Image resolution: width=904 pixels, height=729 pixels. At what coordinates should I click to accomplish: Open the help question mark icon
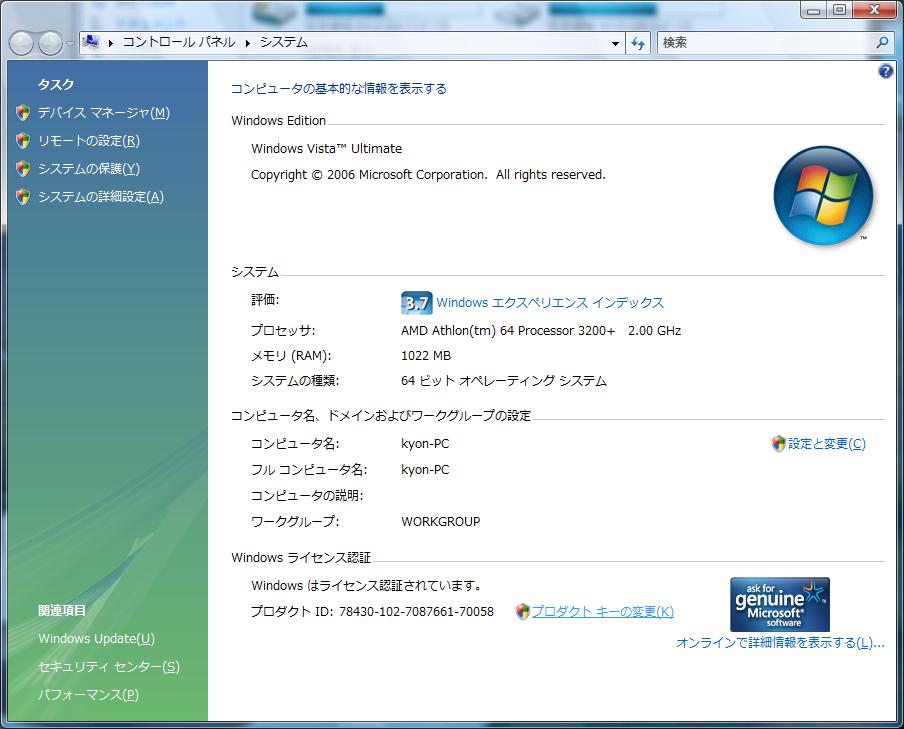[x=885, y=72]
